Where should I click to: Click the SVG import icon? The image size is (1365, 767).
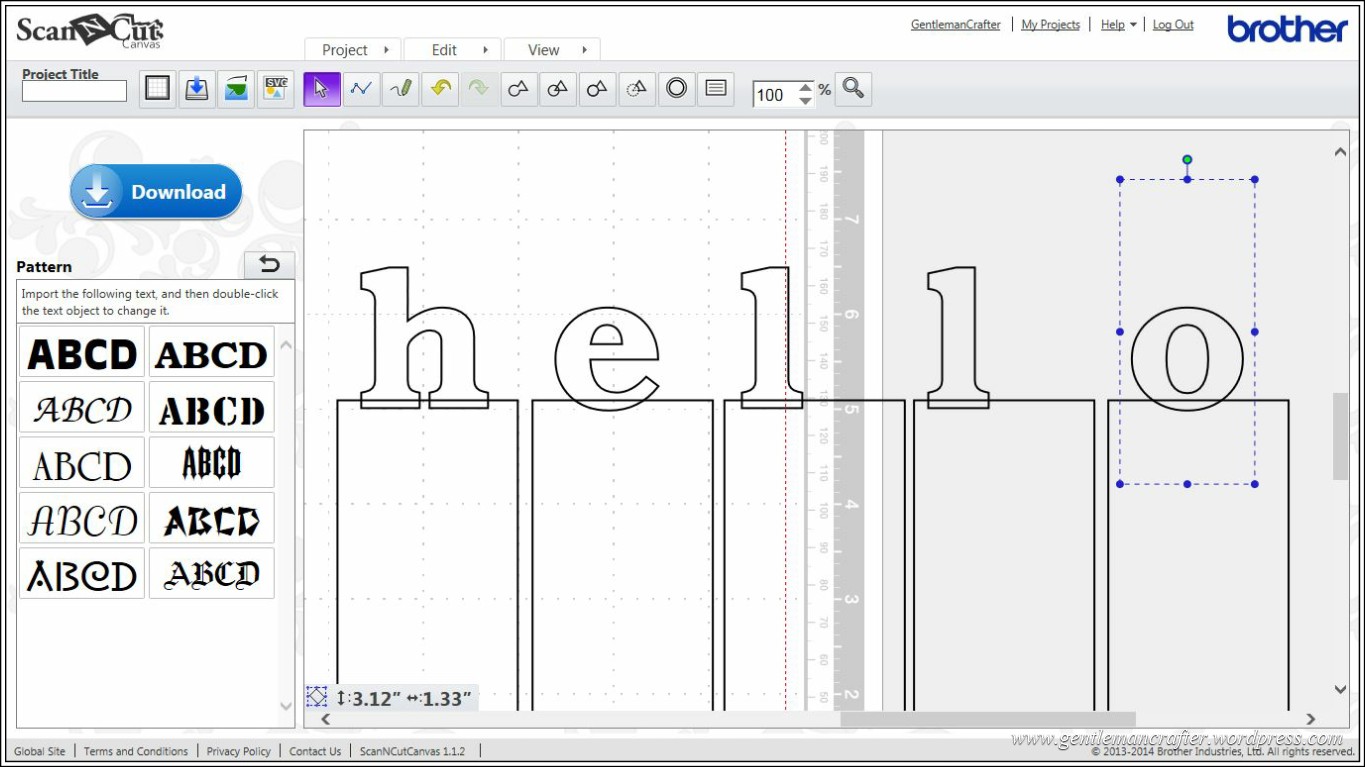point(275,89)
